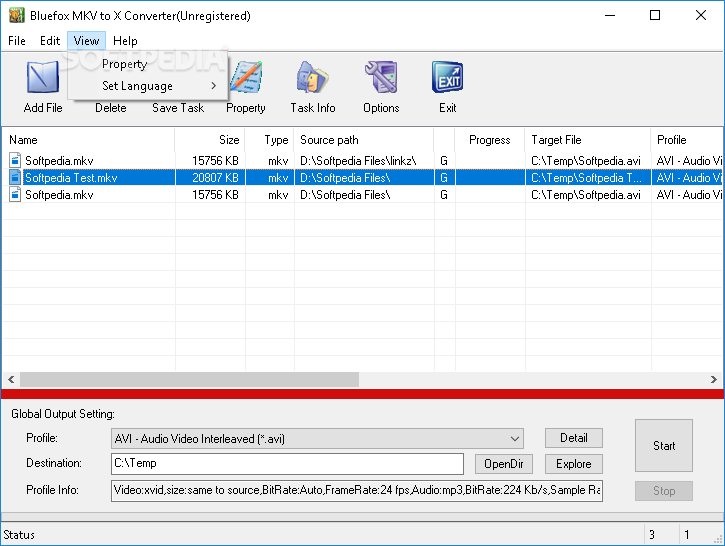Viewport: 725px width, 546px height.
Task: Open the Edit menu
Action: (x=50, y=41)
